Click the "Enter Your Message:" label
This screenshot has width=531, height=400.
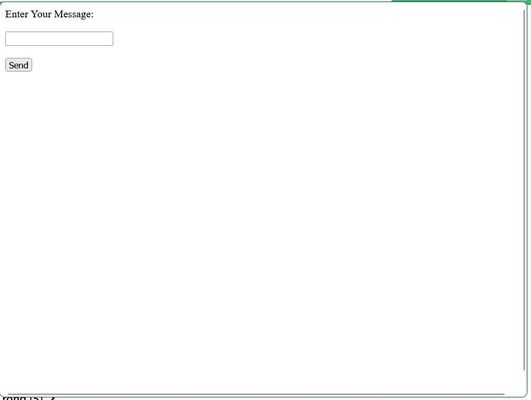(49, 14)
